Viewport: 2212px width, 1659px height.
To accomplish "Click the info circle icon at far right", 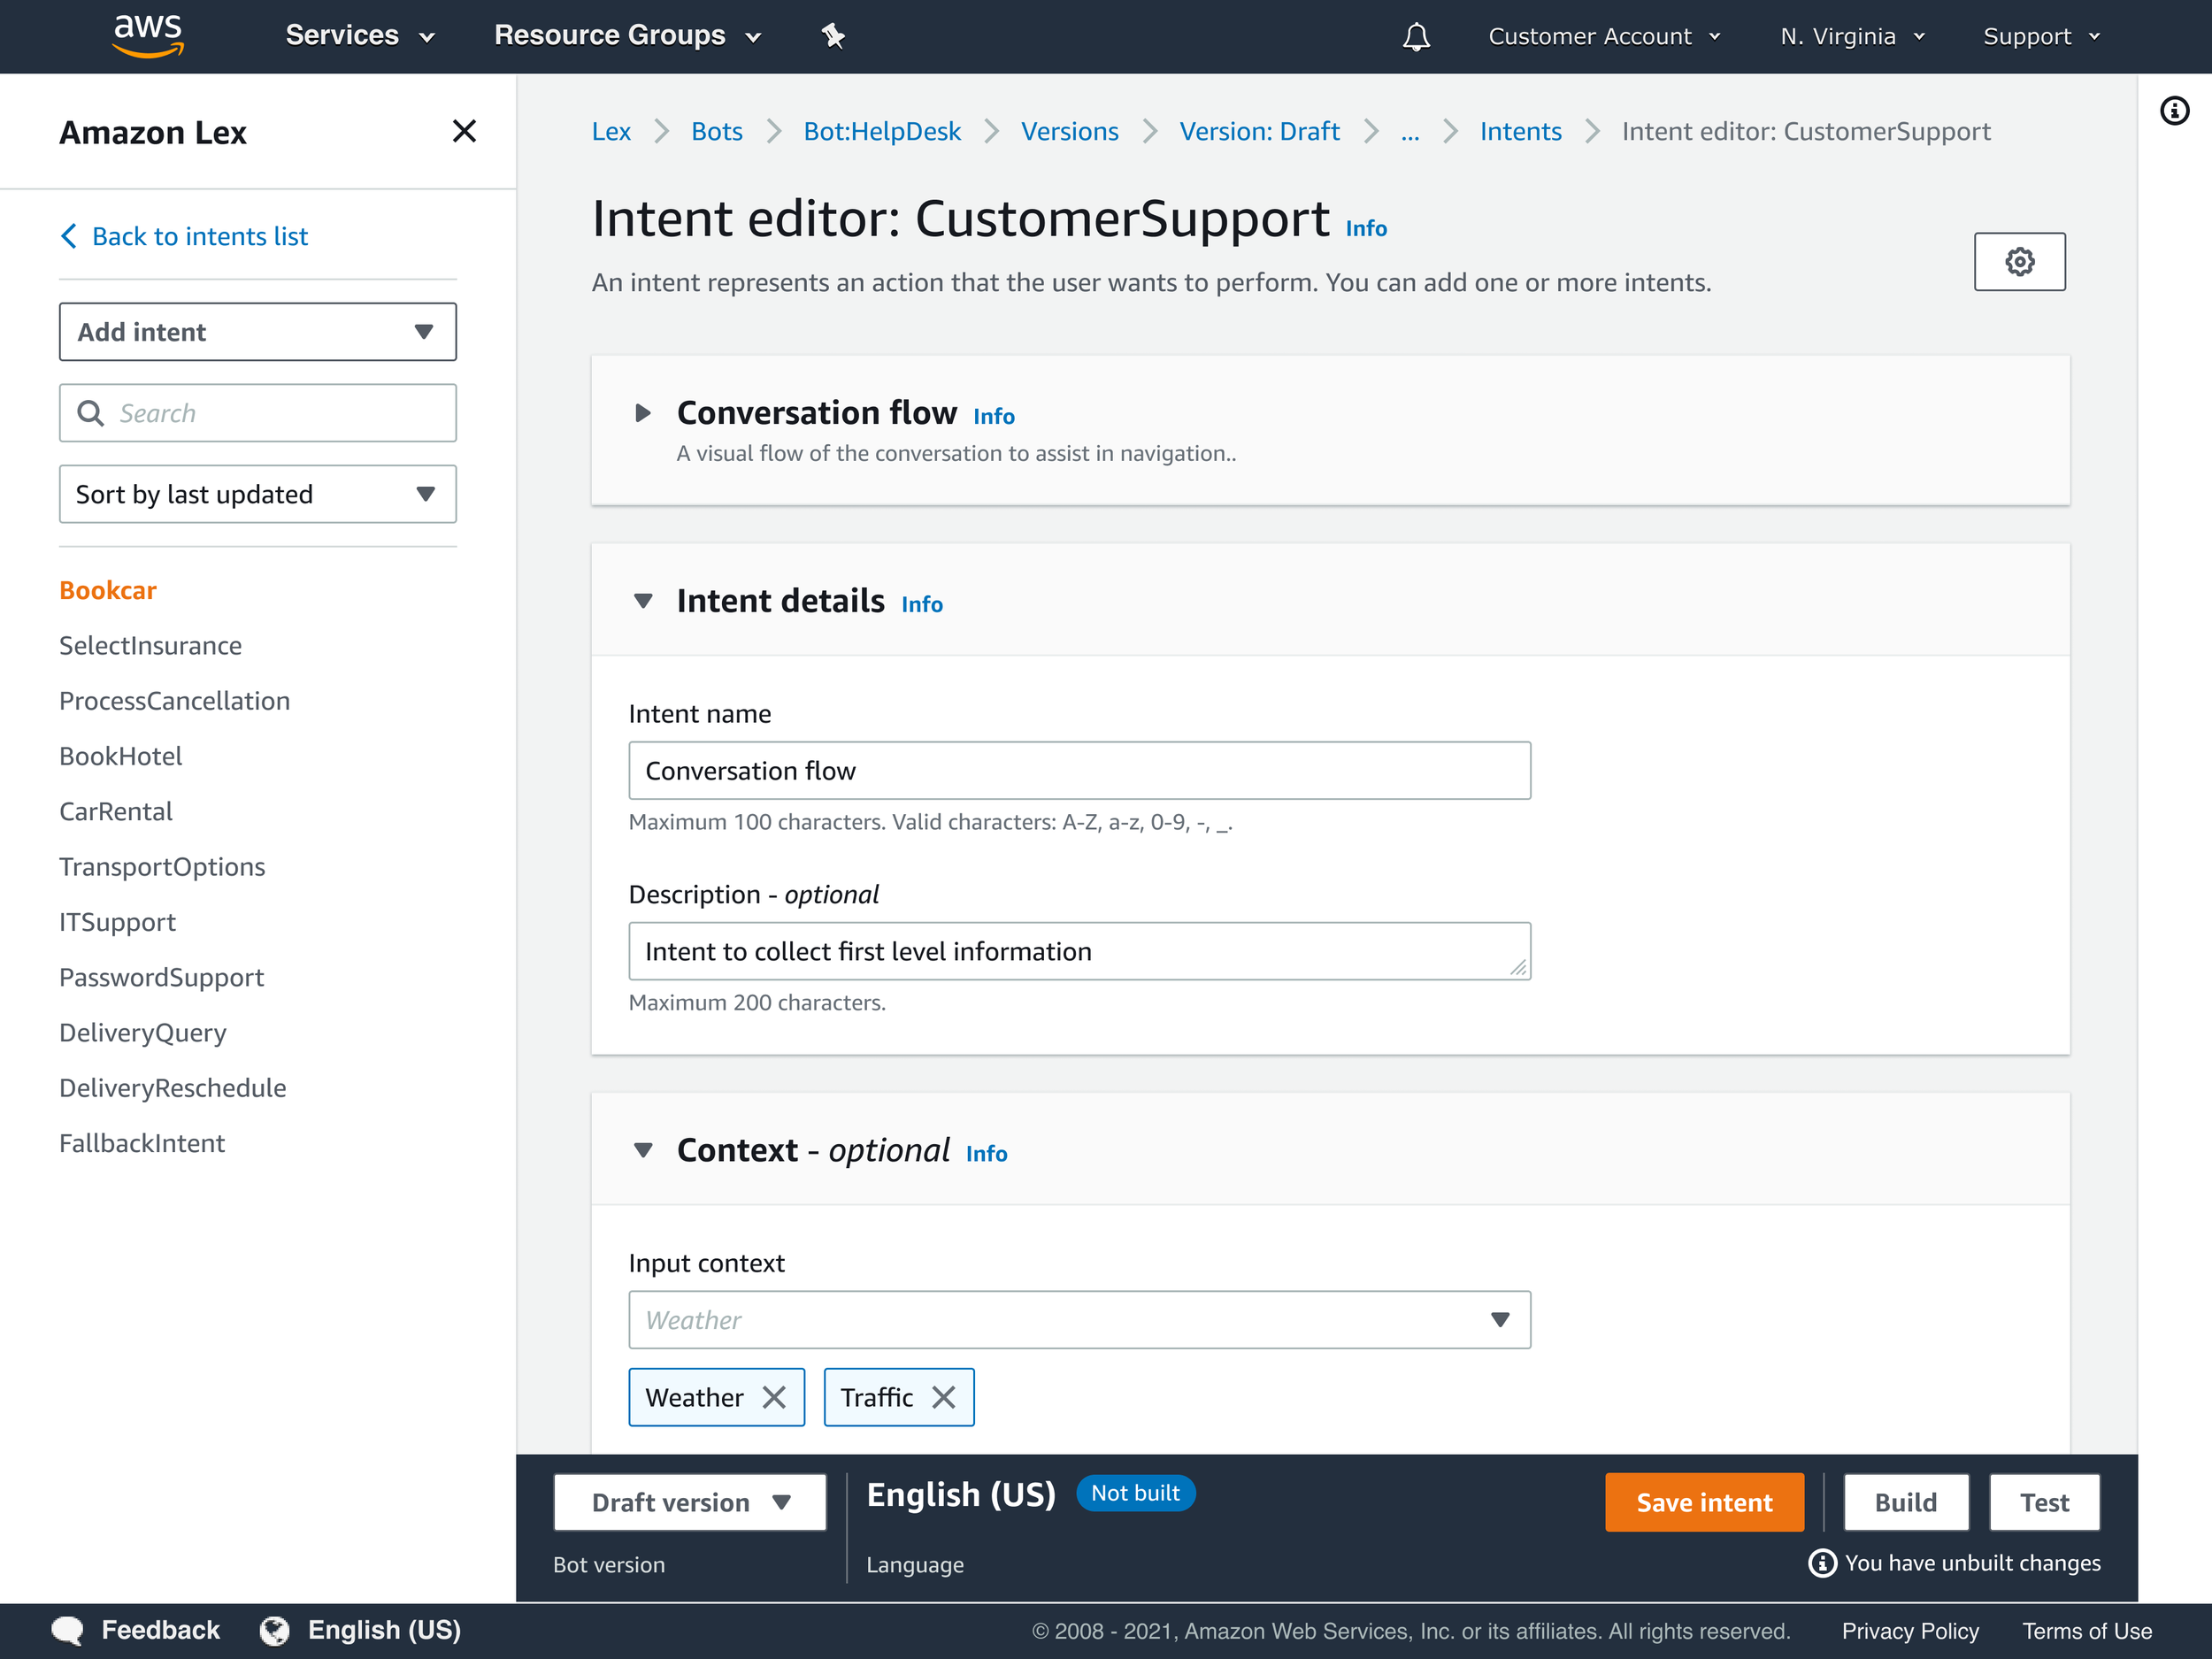I will [x=2174, y=110].
